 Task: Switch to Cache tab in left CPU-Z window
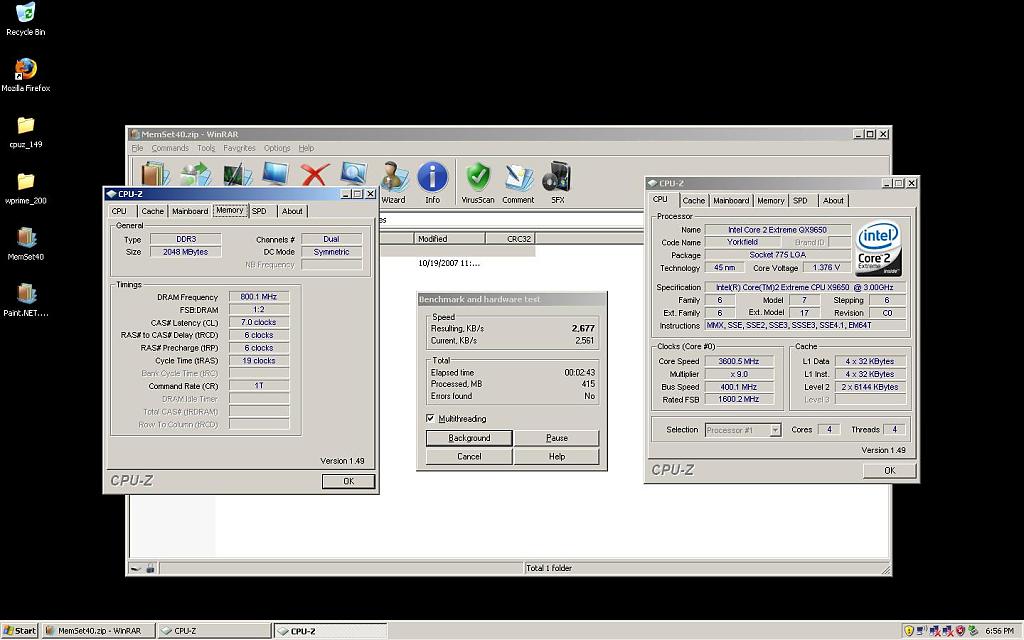click(x=153, y=211)
